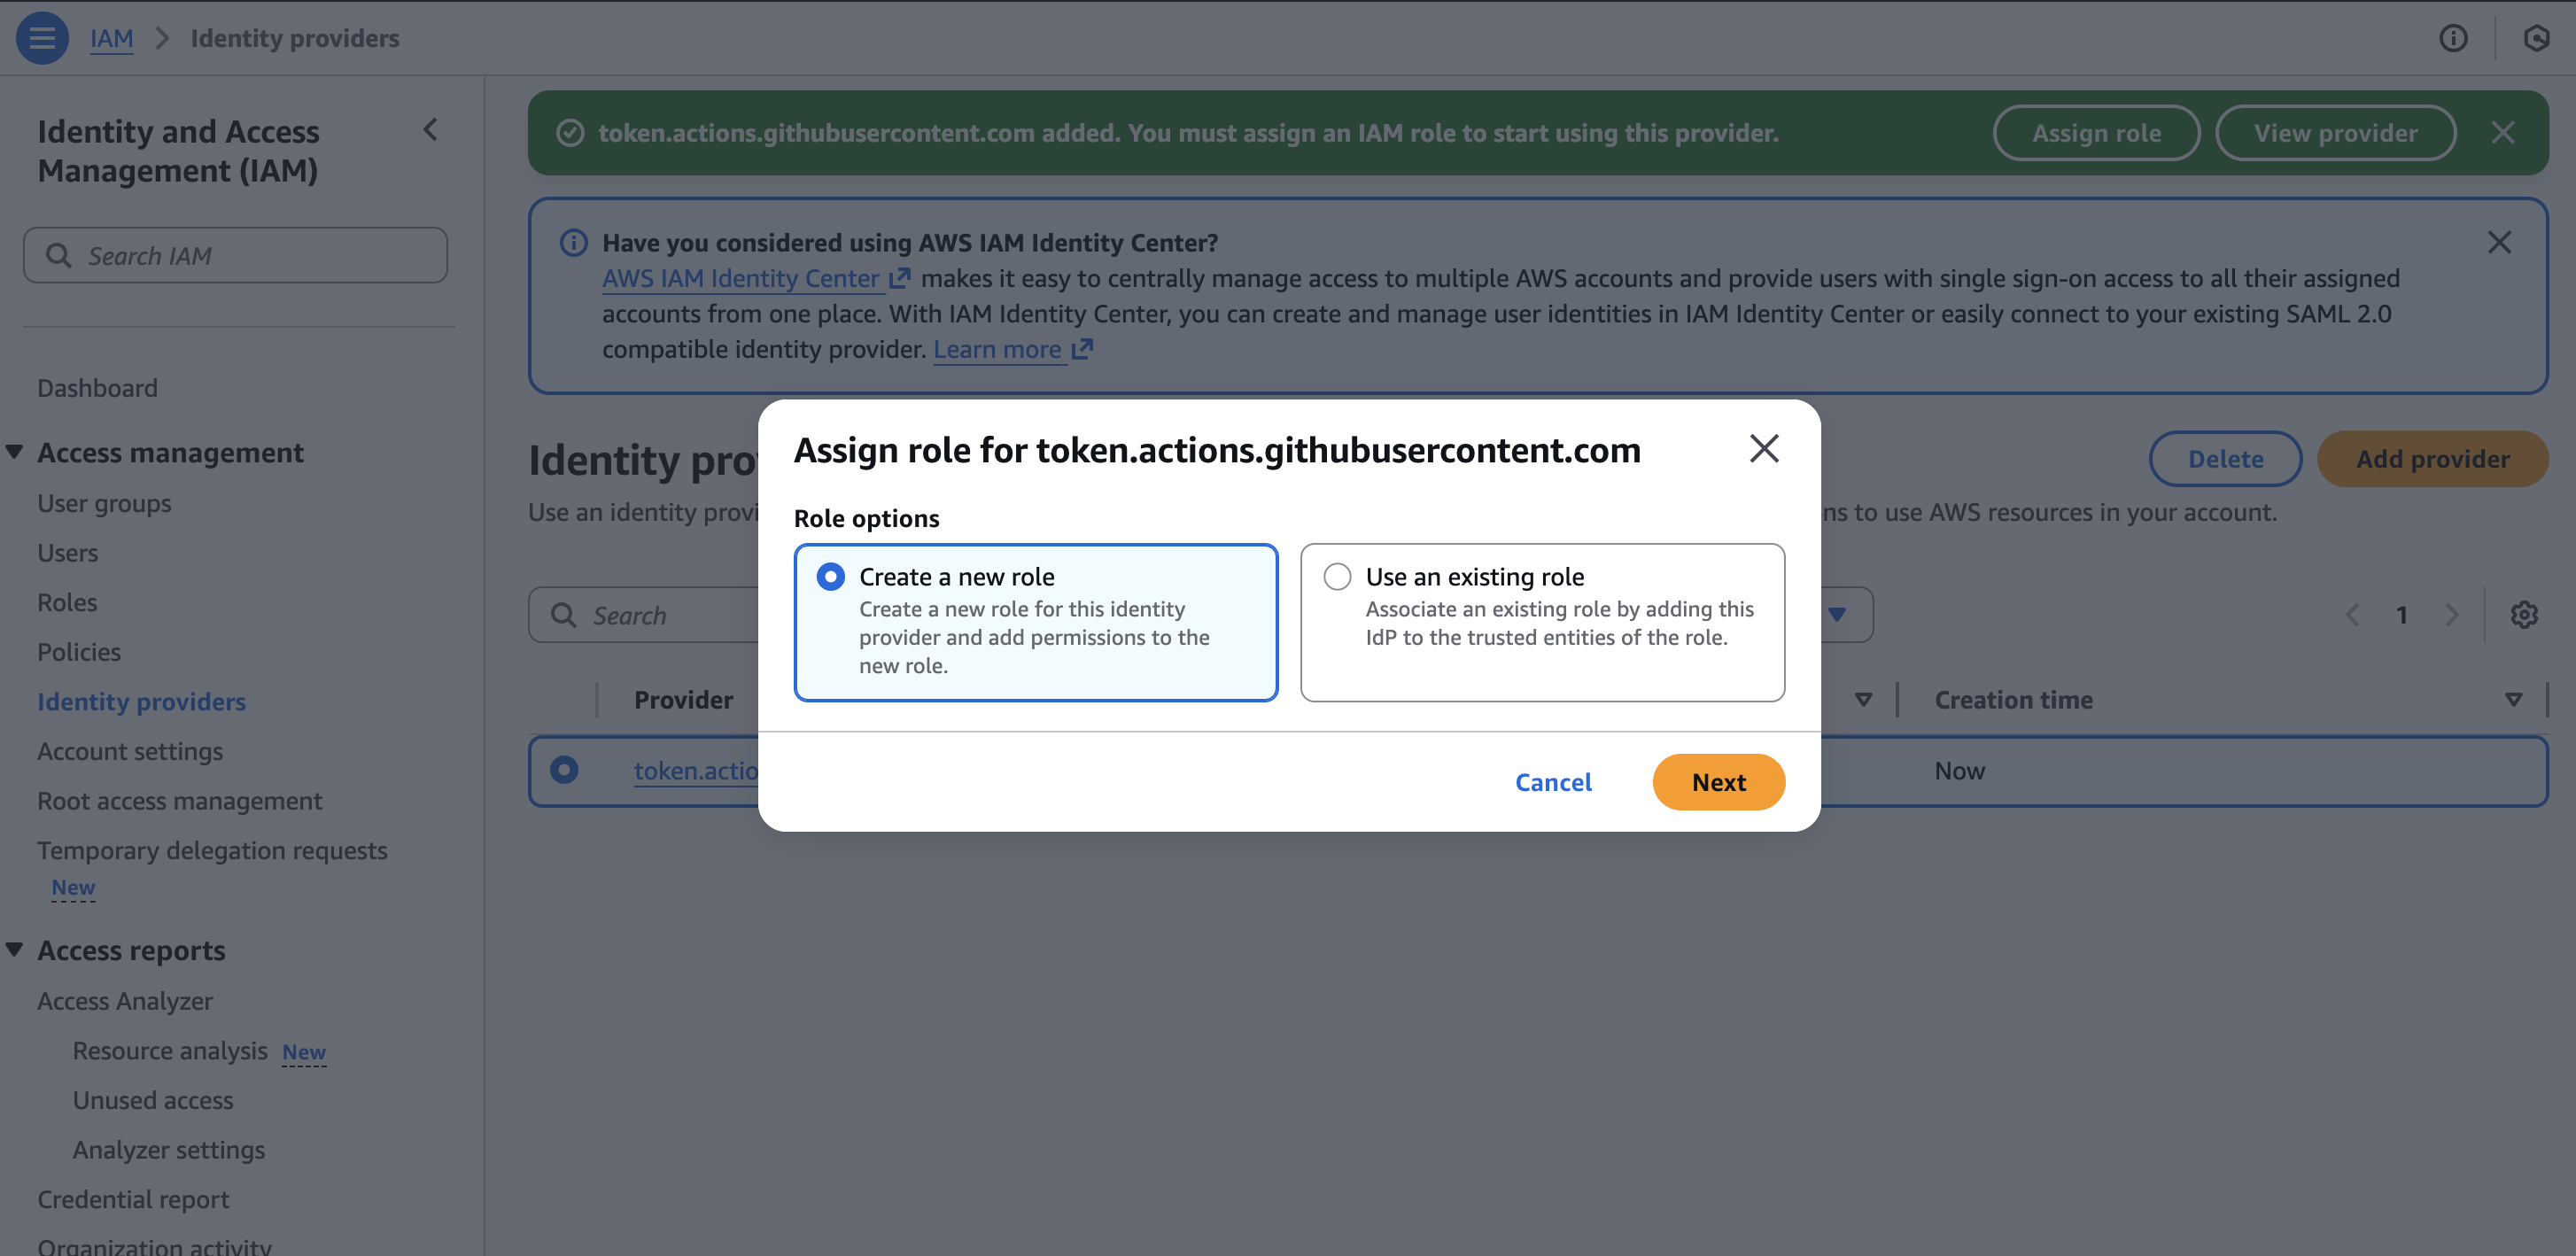This screenshot has height=1256, width=2576.
Task: Click the external link icon beside Learn more
Action: click(x=1083, y=349)
